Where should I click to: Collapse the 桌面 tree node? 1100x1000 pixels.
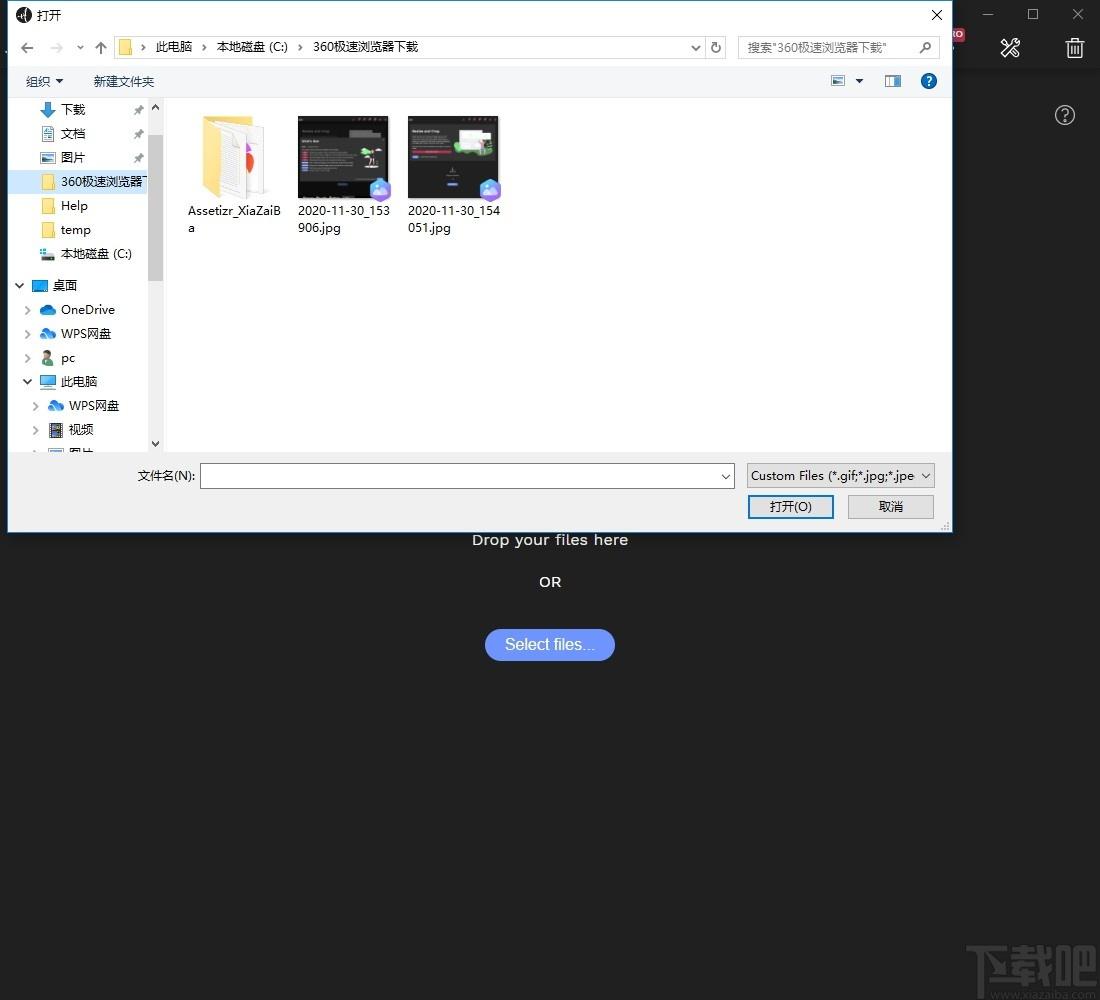click(x=20, y=286)
